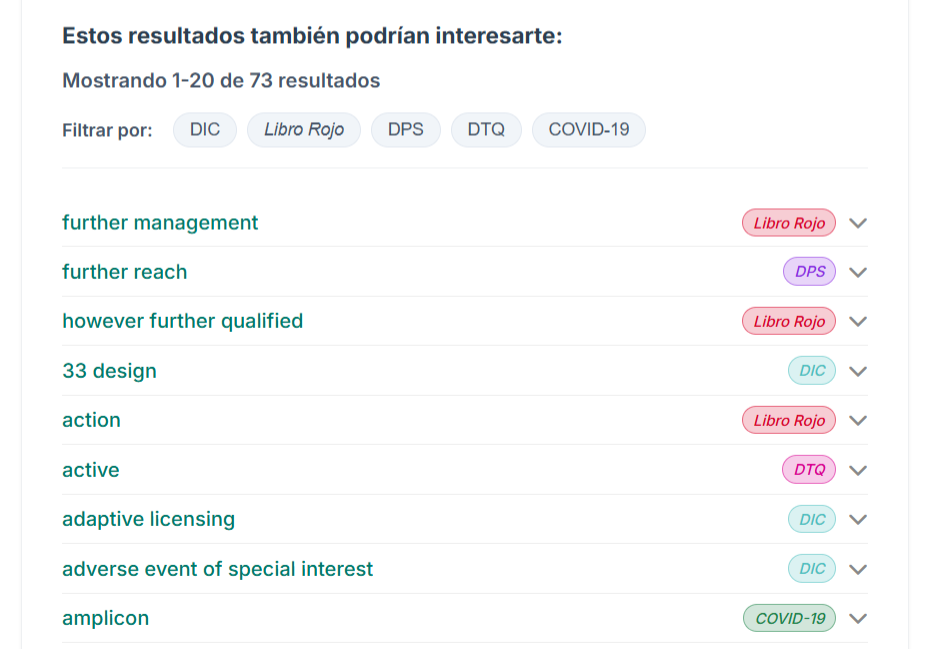
Task: Open 'adverse event of special interest' link
Action: (217, 569)
